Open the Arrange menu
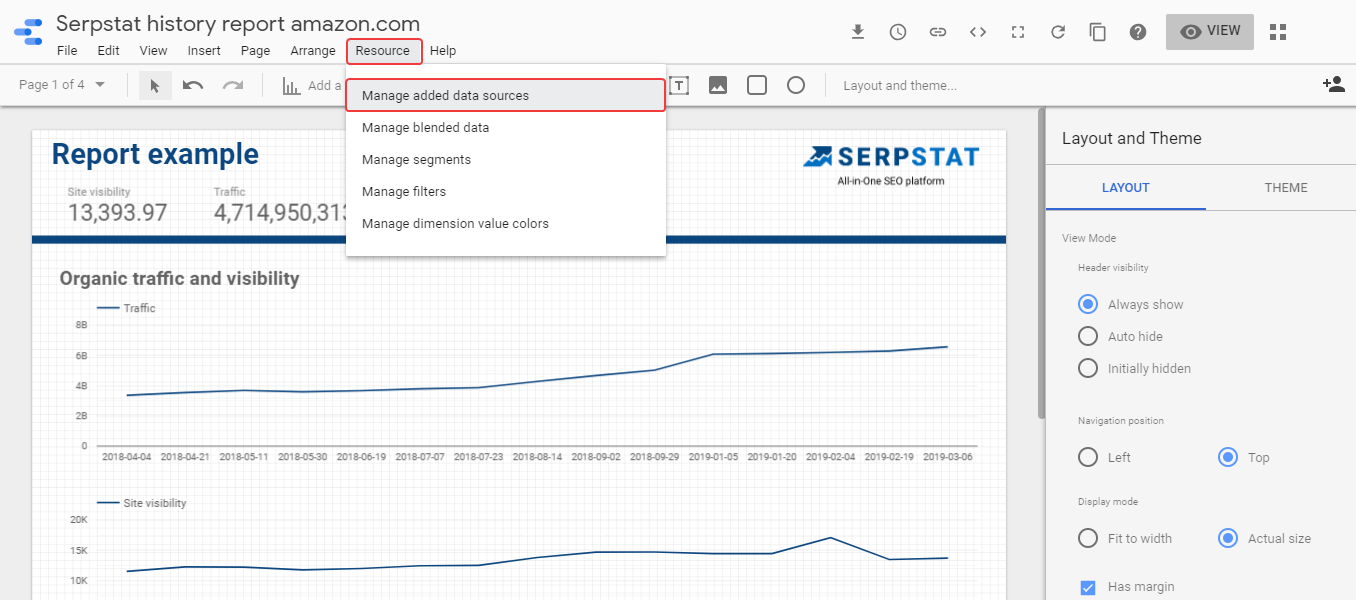 (x=313, y=51)
